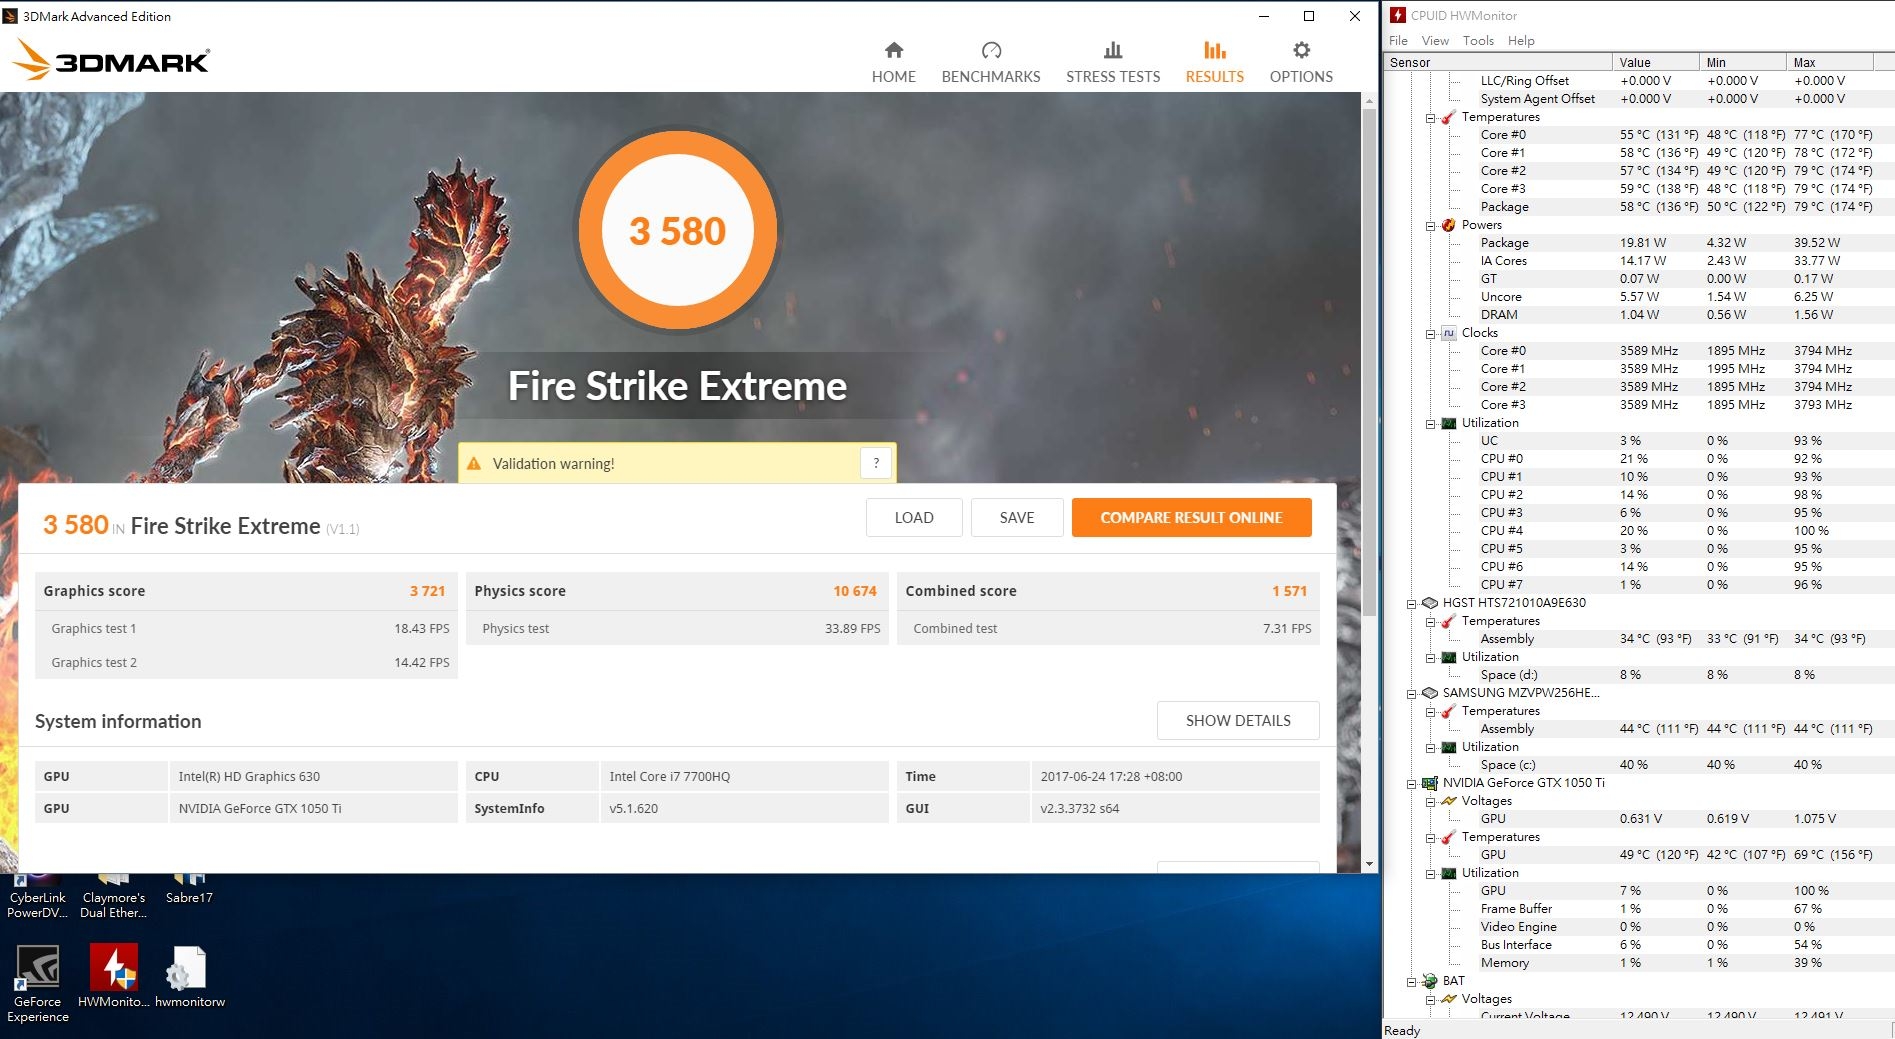The image size is (1895, 1039).
Task: Open the Help menu in HWMonitor
Action: (x=1521, y=40)
